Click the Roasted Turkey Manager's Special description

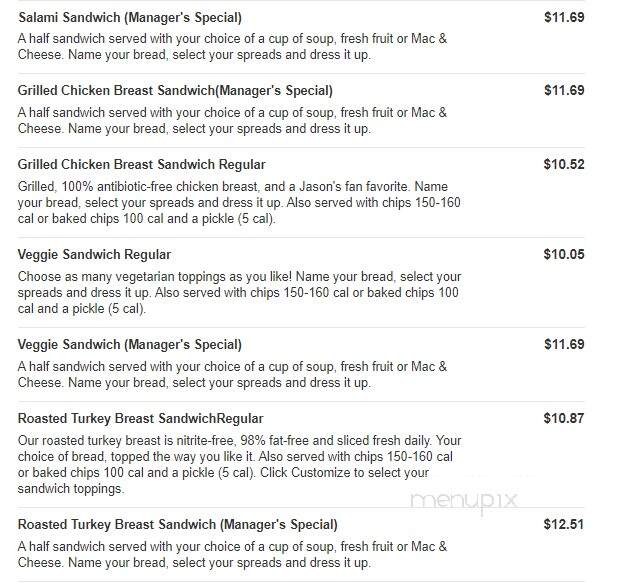[232, 554]
